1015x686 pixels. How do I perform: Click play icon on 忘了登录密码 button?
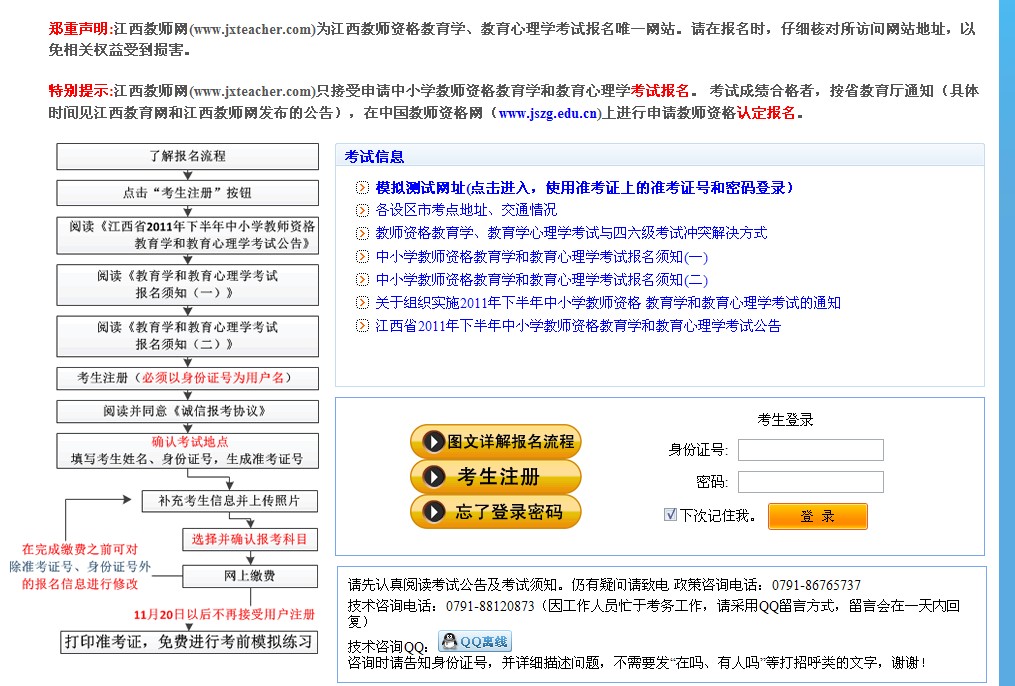[434, 512]
